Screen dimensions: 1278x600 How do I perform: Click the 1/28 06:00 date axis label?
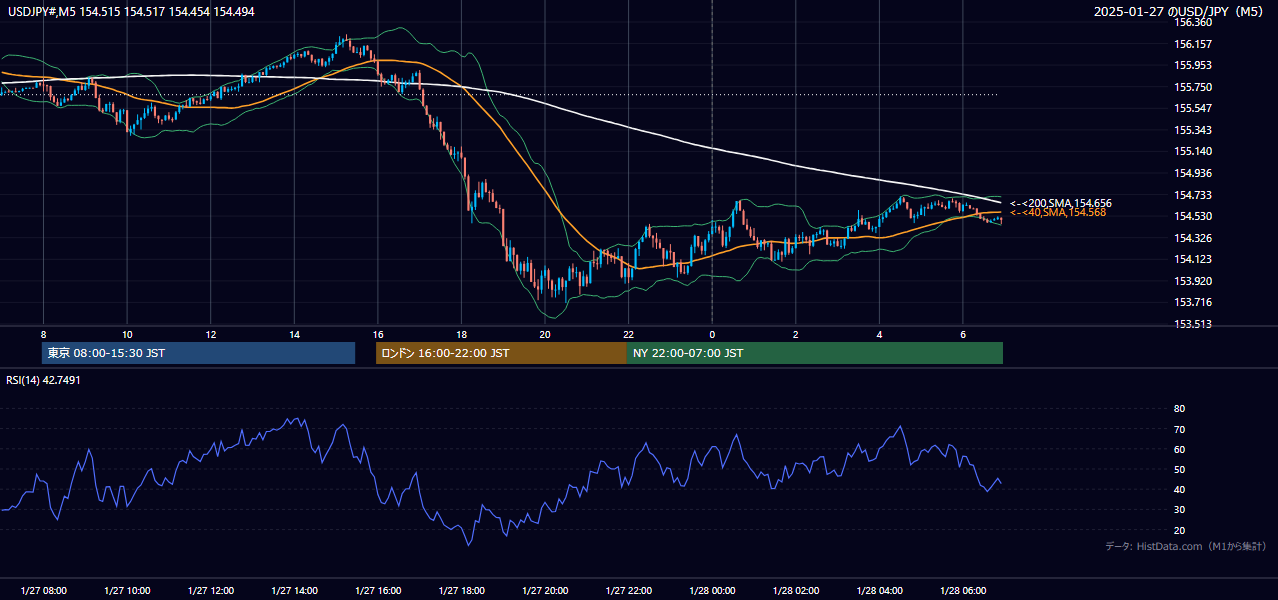(963, 591)
